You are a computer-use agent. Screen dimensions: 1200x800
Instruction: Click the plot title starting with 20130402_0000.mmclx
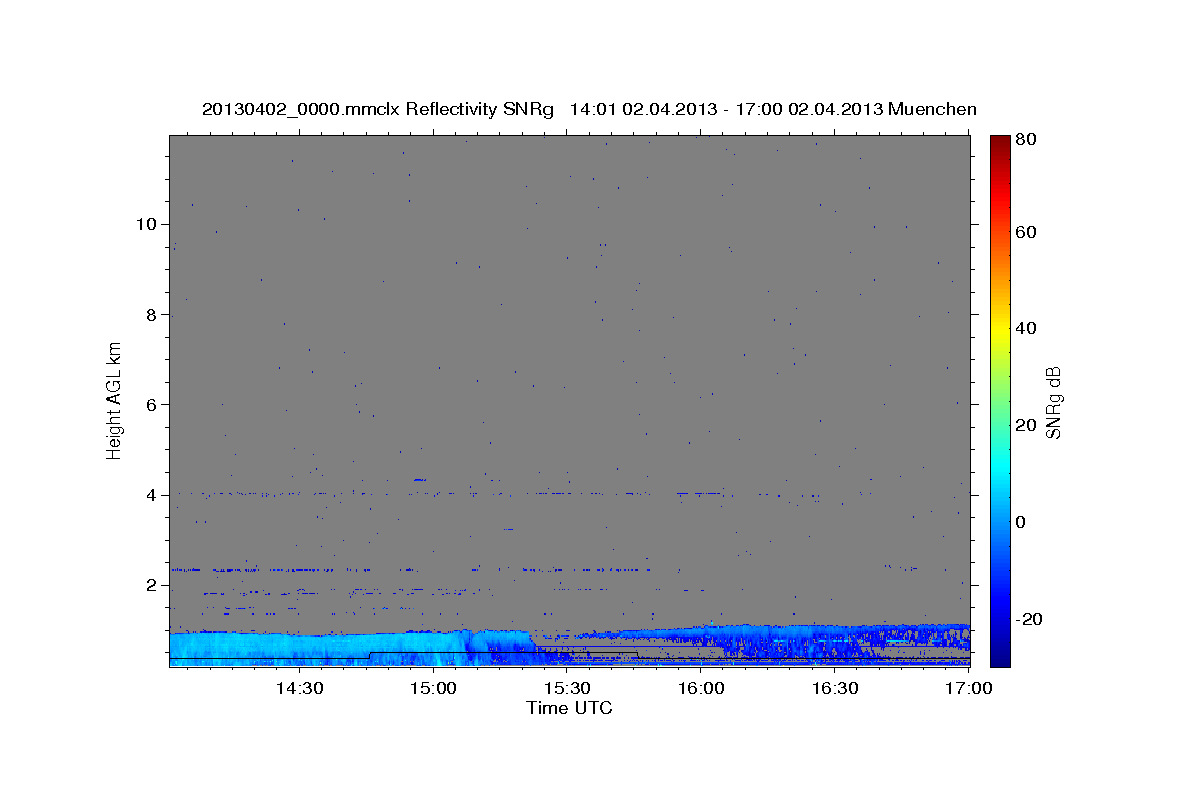(x=589, y=109)
